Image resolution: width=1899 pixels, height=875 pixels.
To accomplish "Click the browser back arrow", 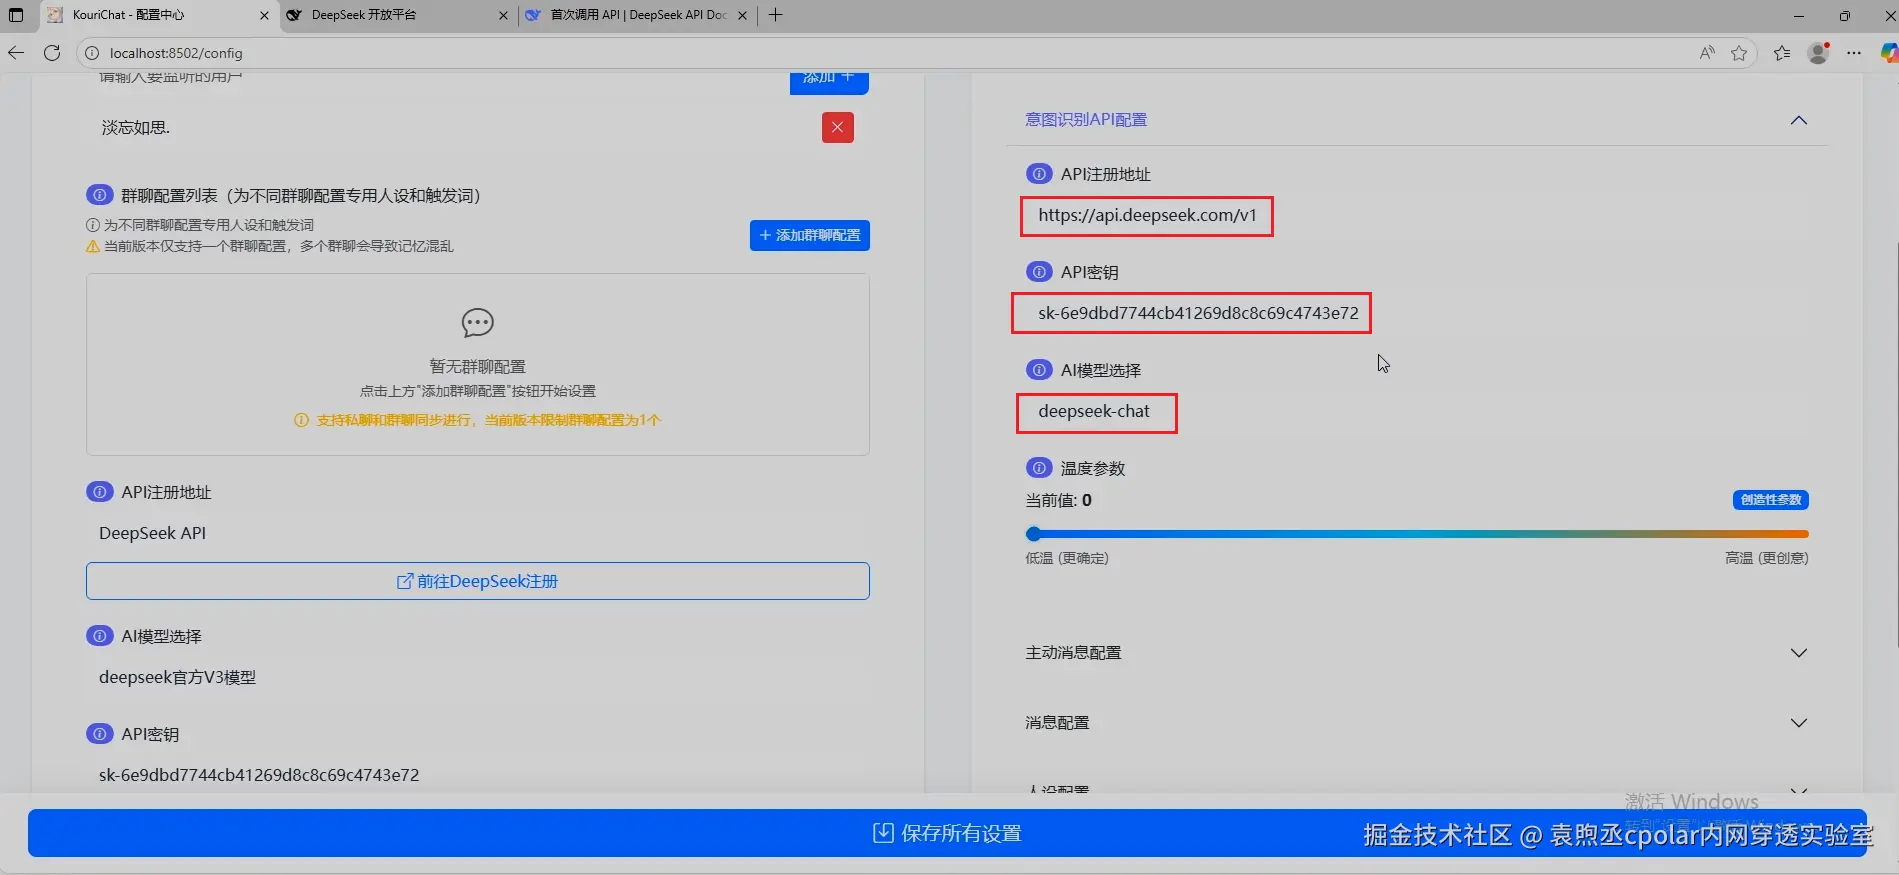I will [x=16, y=53].
